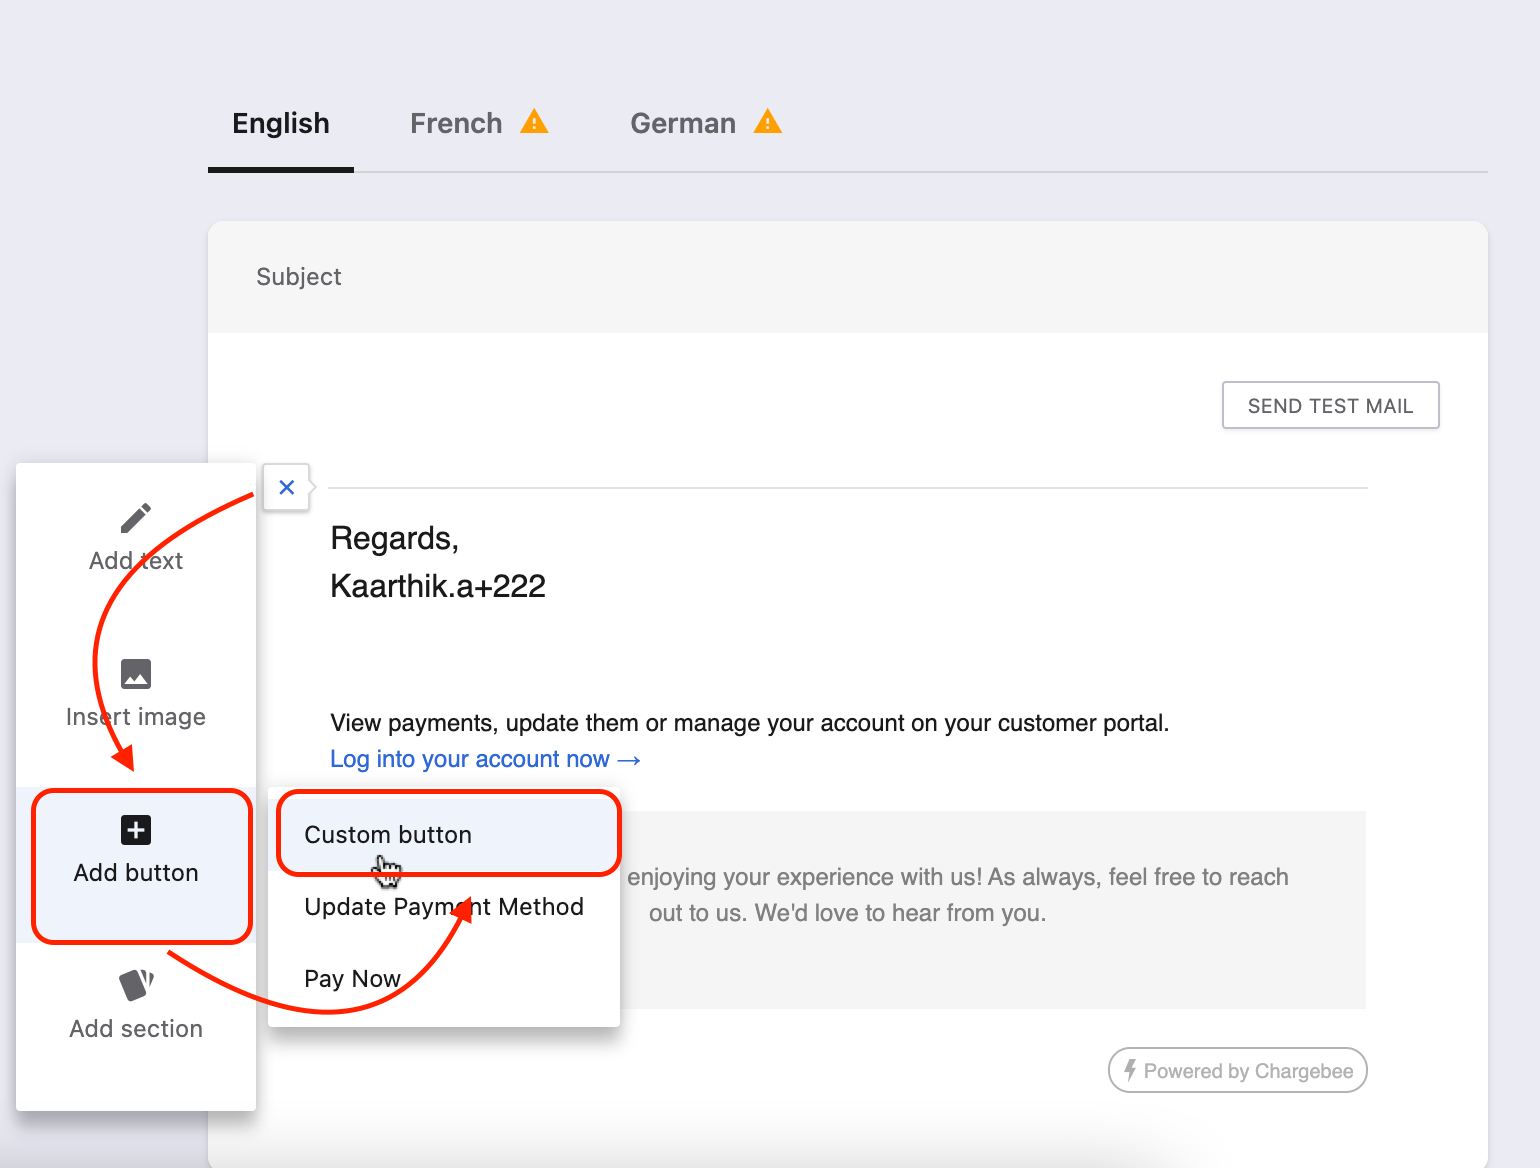Click the Powered by Chargebee text
Image resolution: width=1540 pixels, height=1168 pixels.
[x=1248, y=1071]
